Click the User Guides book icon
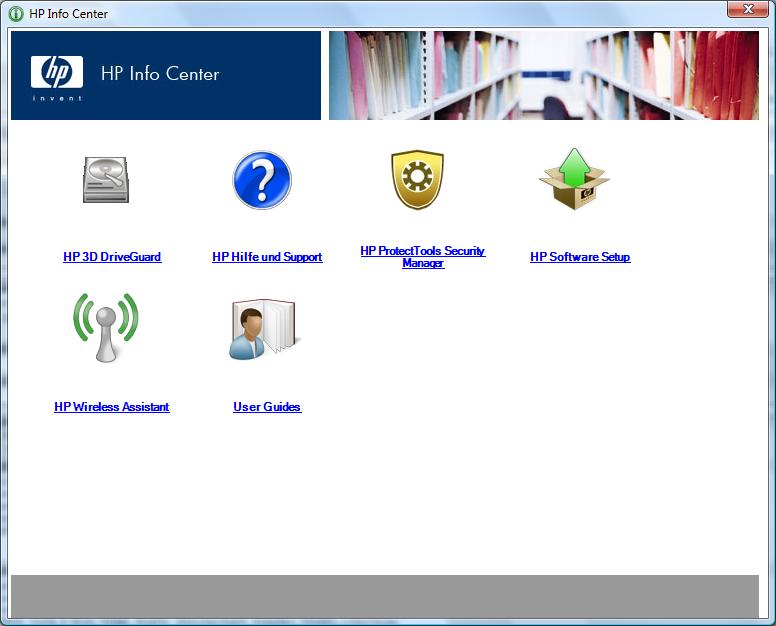 coord(263,329)
